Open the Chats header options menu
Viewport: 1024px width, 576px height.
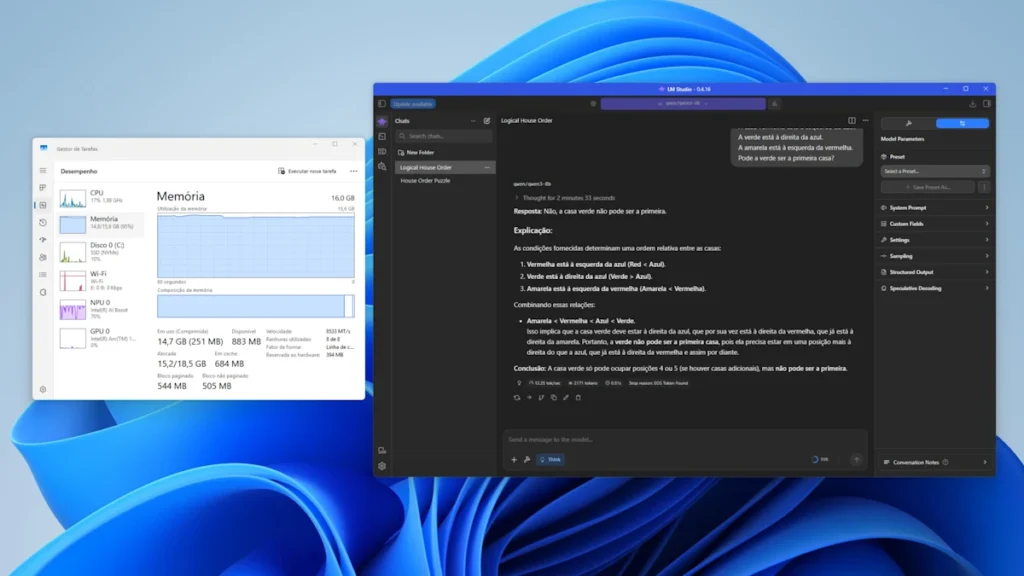click(473, 121)
